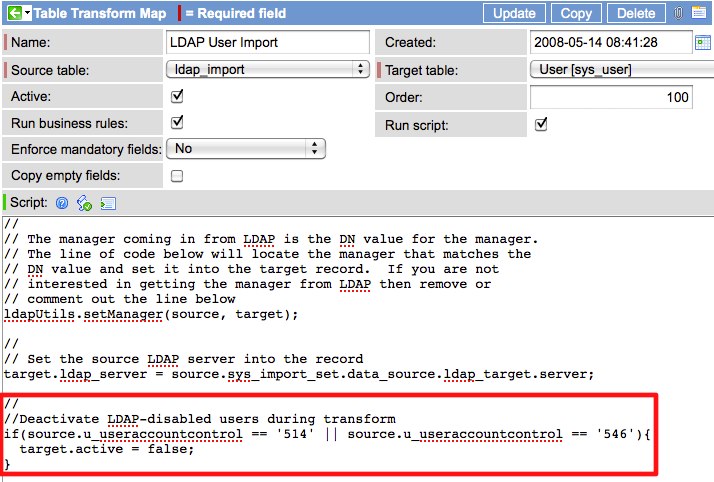
Task: Expand the Enforce mandatory fields dropdown
Action: click(x=246, y=149)
